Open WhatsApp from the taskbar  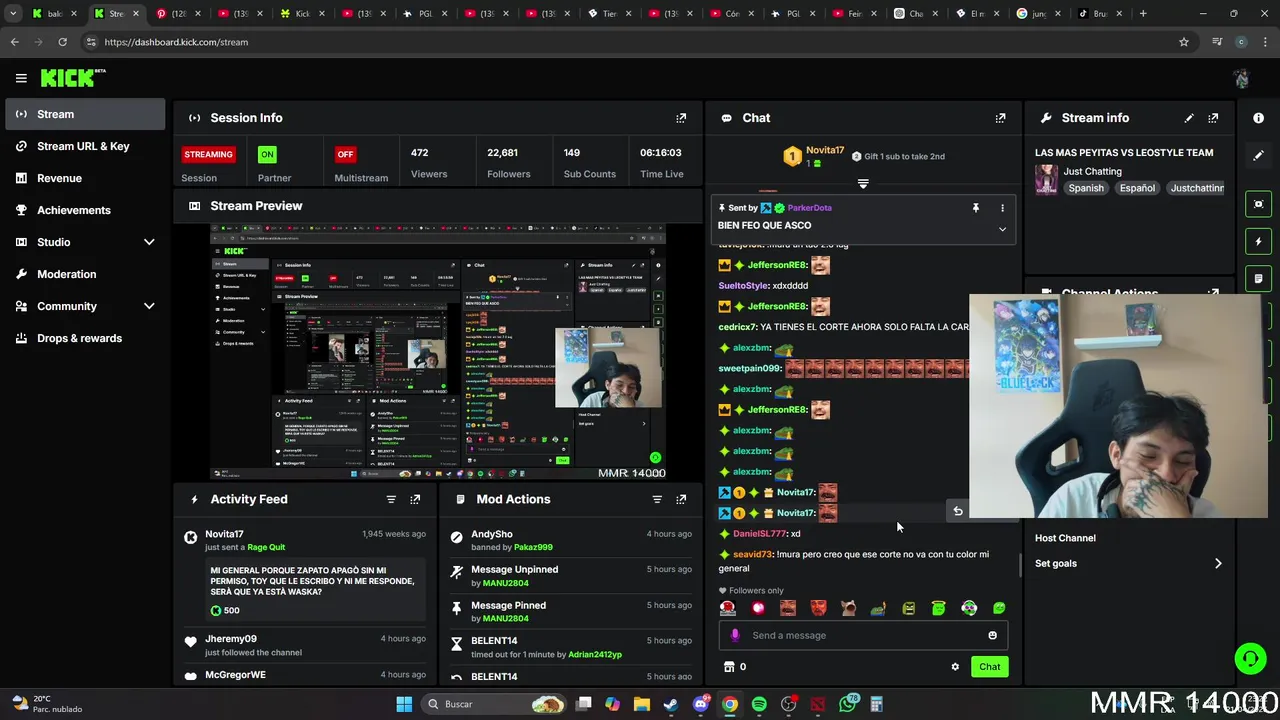(x=848, y=704)
